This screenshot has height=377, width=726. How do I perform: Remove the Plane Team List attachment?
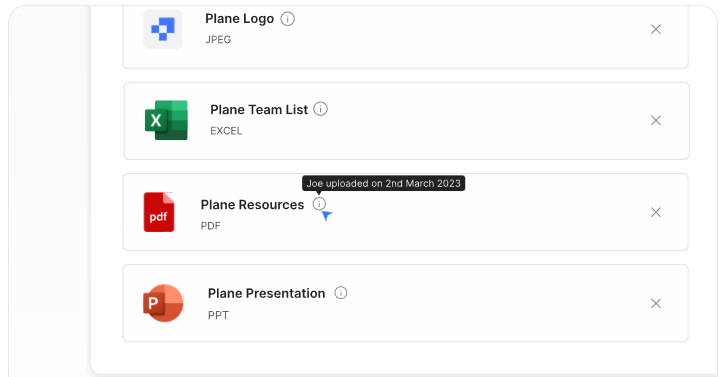click(x=656, y=120)
